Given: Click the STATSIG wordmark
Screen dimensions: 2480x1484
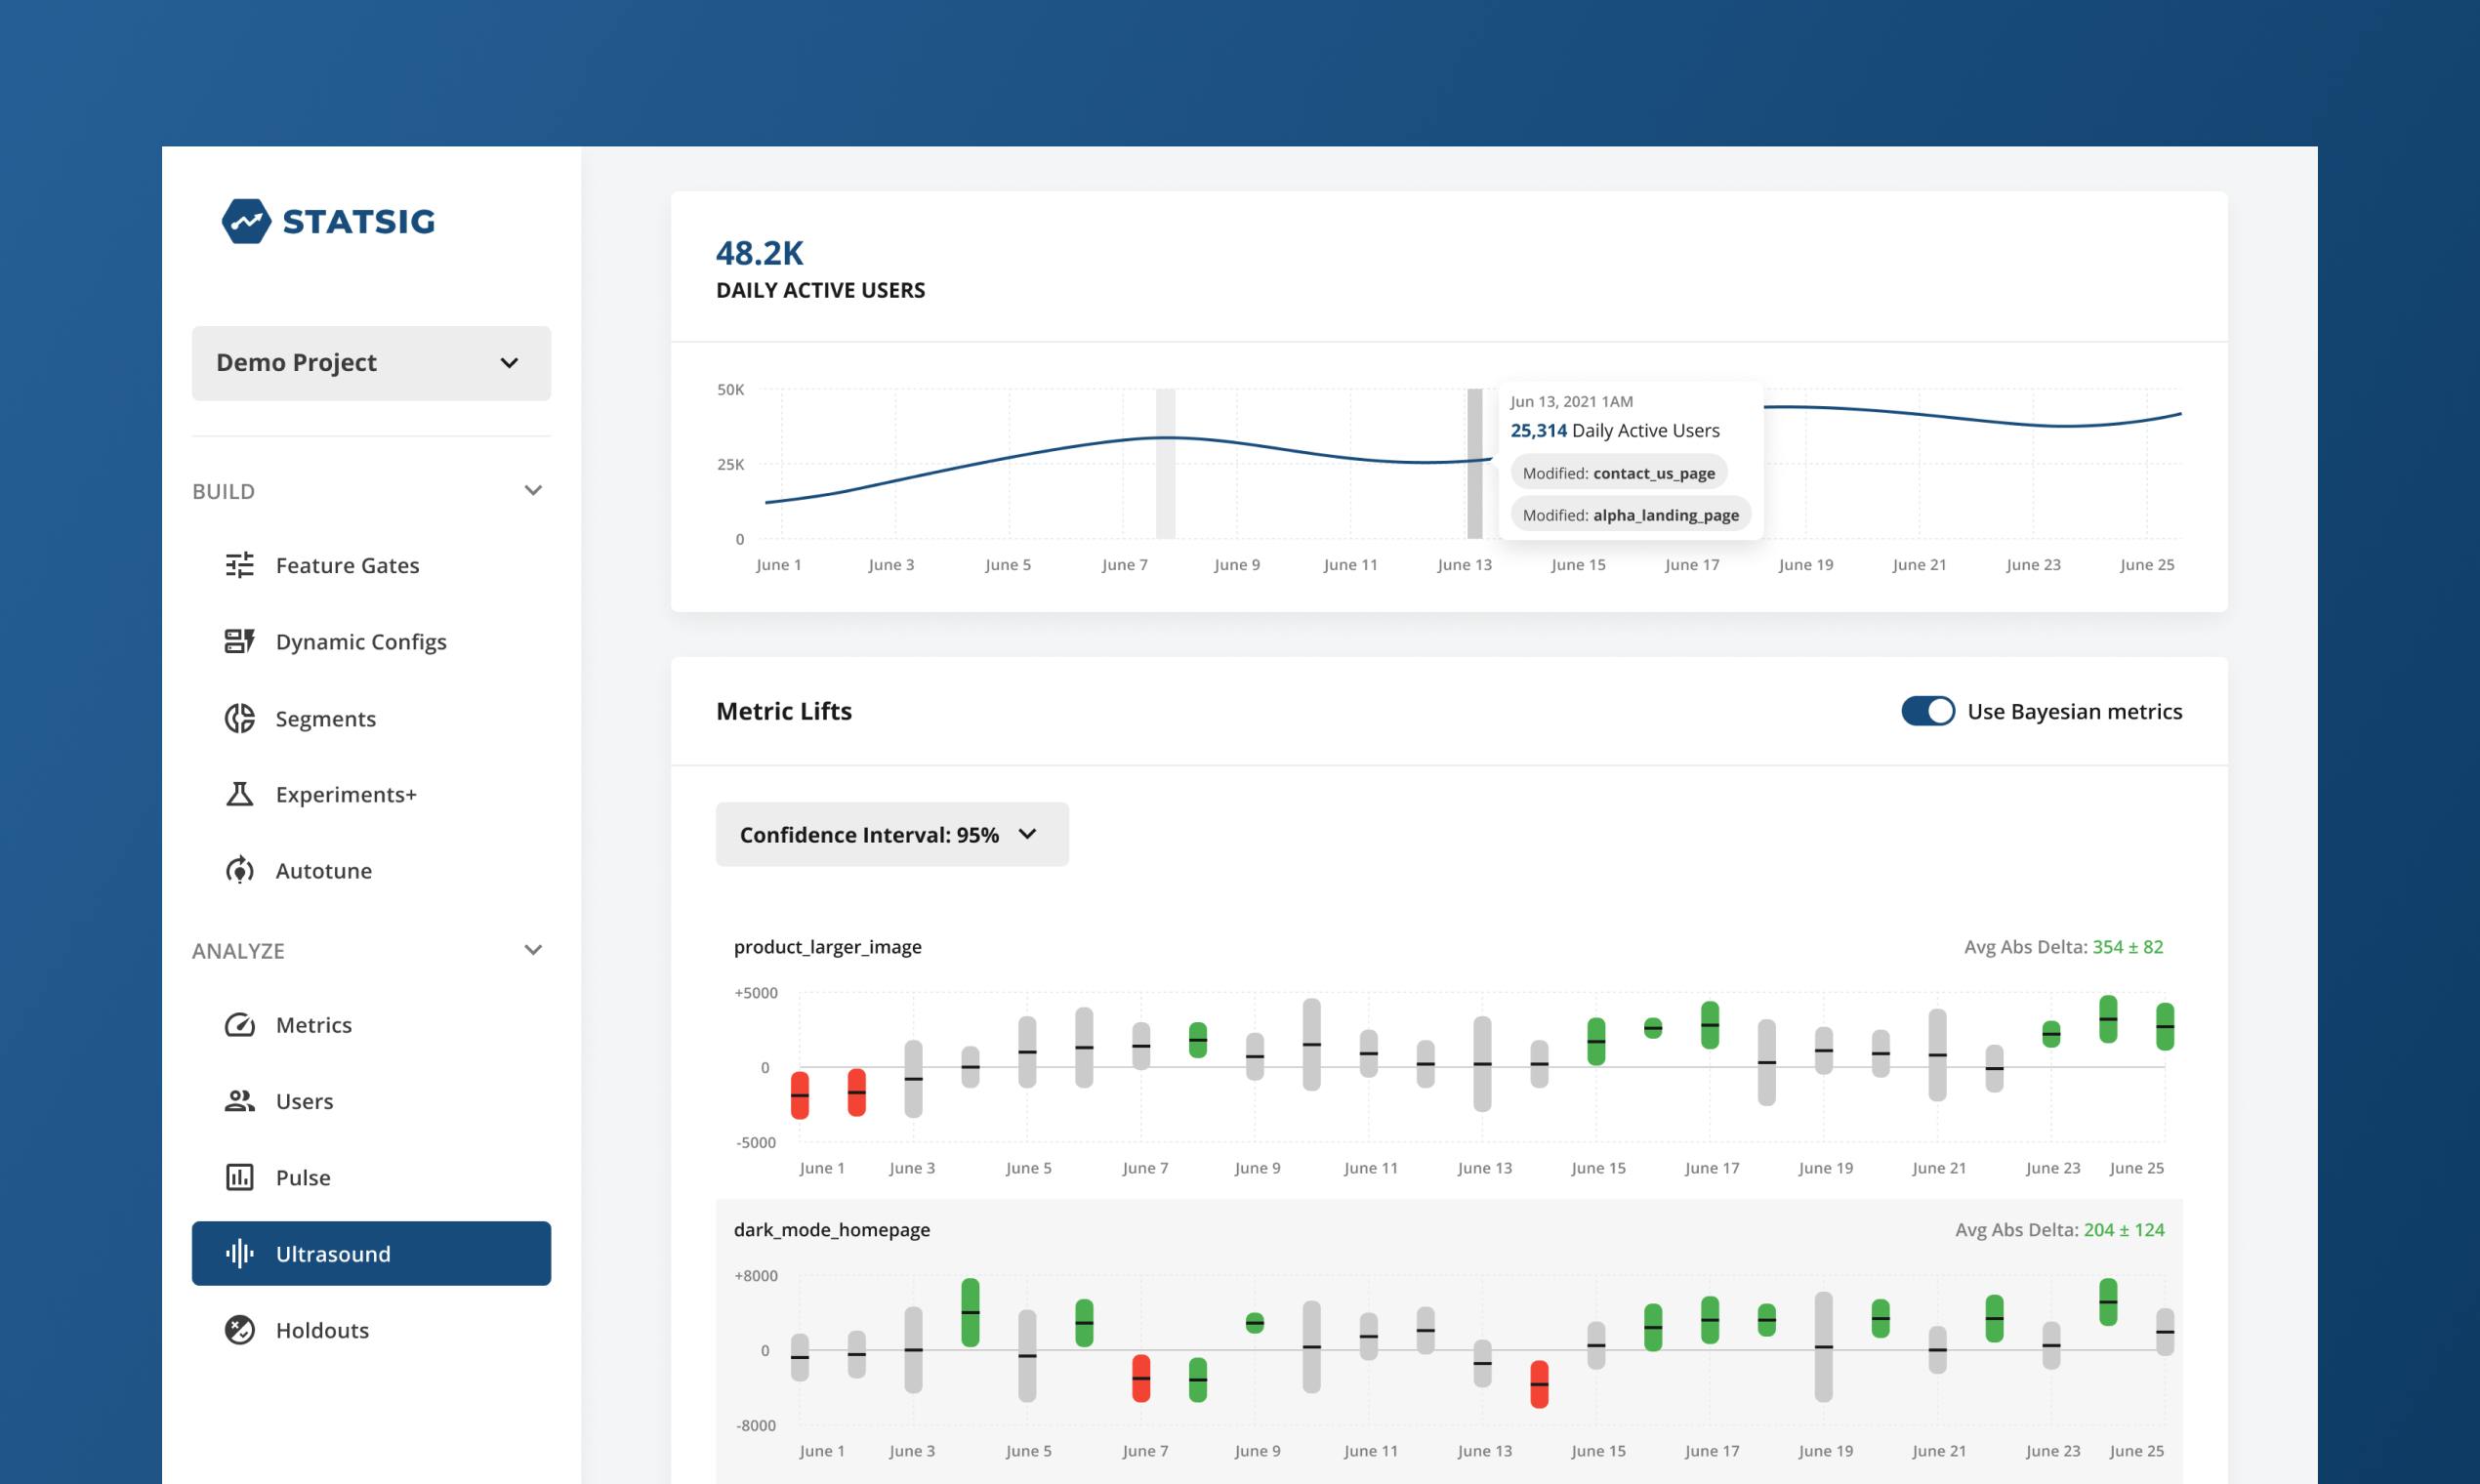Looking at the screenshot, I should (x=359, y=221).
